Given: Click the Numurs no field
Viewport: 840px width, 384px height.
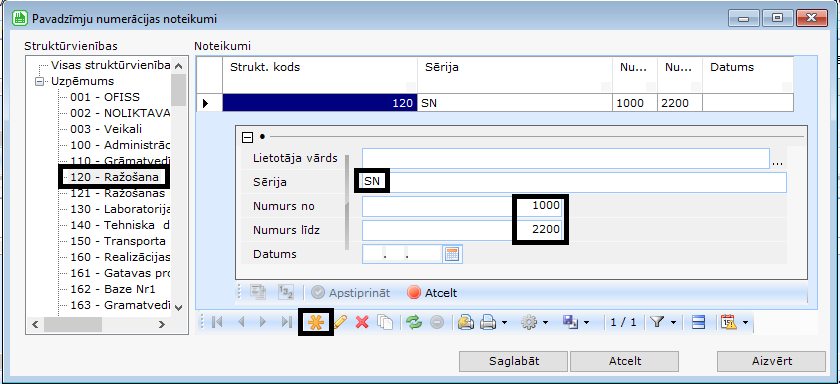Looking at the screenshot, I should (462, 206).
